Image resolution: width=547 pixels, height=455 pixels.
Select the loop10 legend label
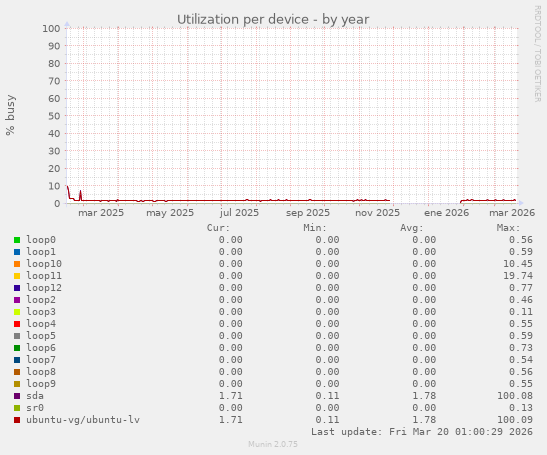tap(44, 263)
